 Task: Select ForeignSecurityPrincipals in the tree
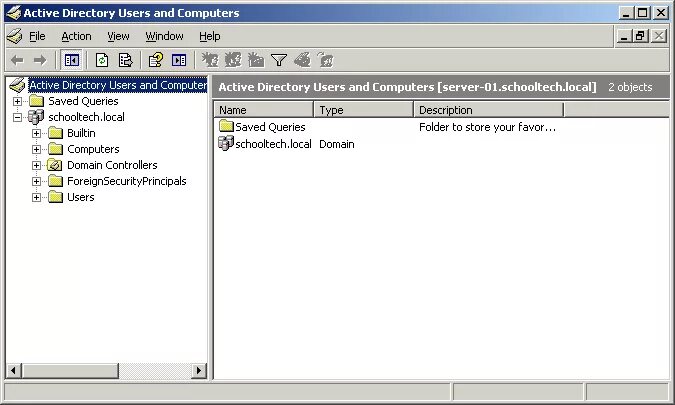[127, 181]
